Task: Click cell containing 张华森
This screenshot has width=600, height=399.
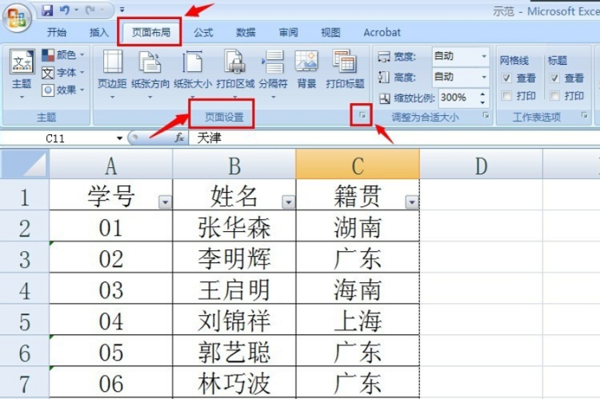Action: (234, 226)
